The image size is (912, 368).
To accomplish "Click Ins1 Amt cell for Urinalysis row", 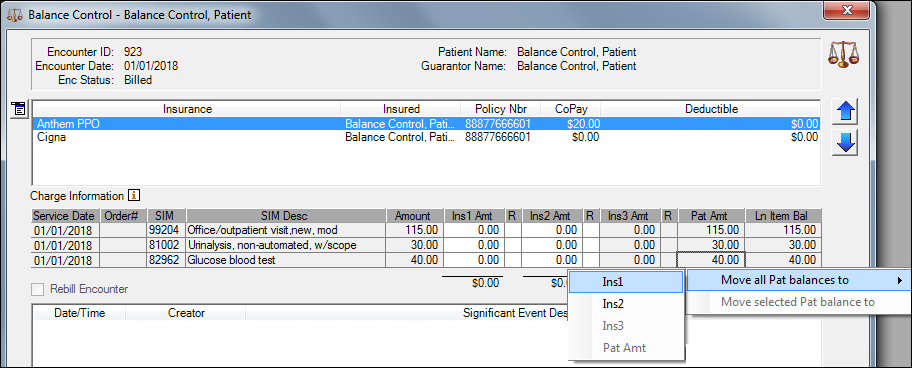I will pyautogui.click(x=474, y=245).
